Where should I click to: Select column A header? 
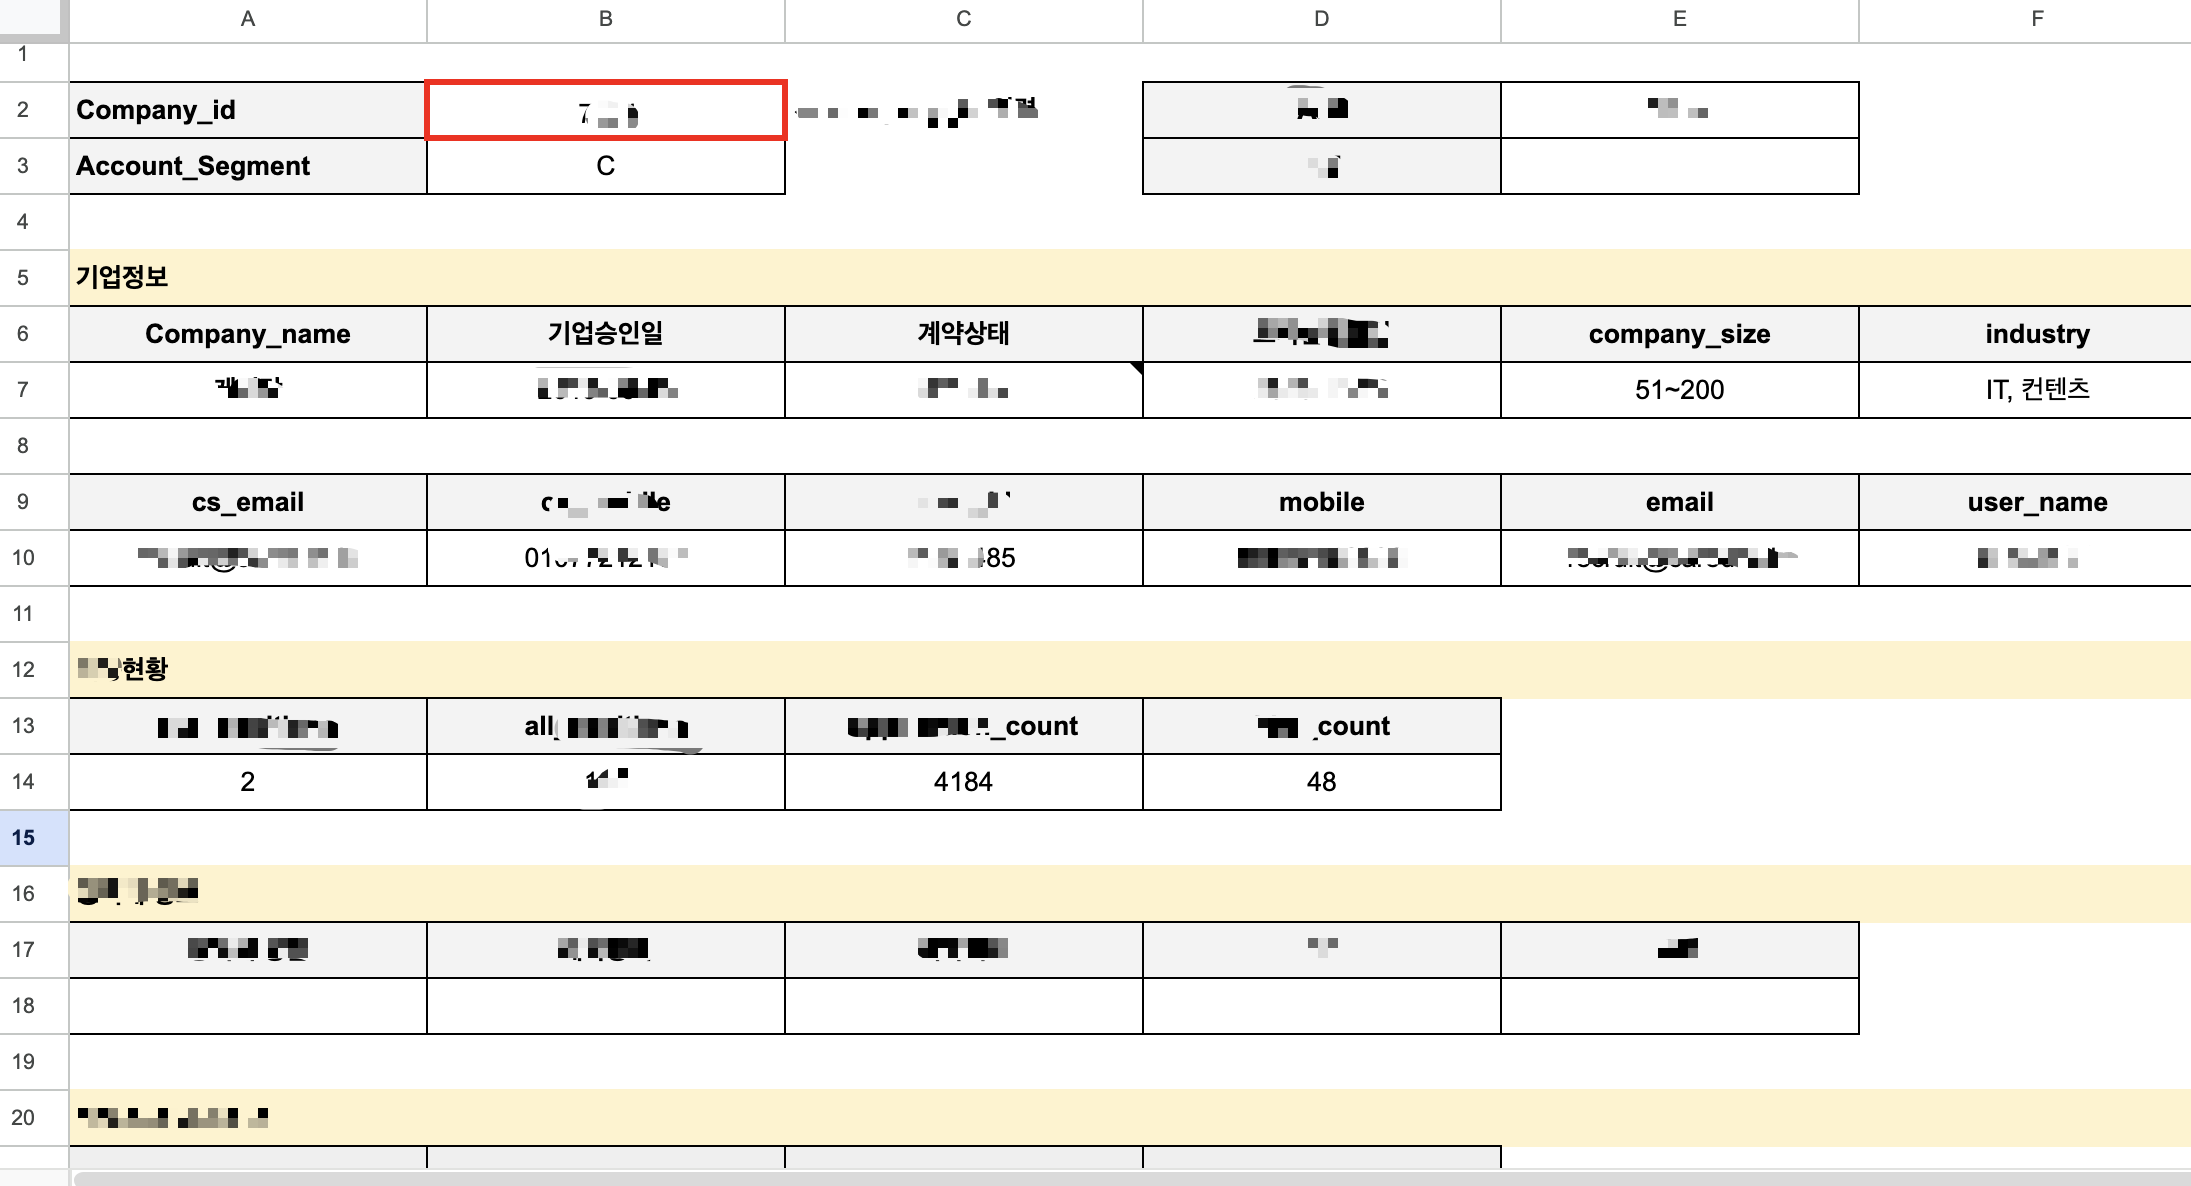pos(248,19)
